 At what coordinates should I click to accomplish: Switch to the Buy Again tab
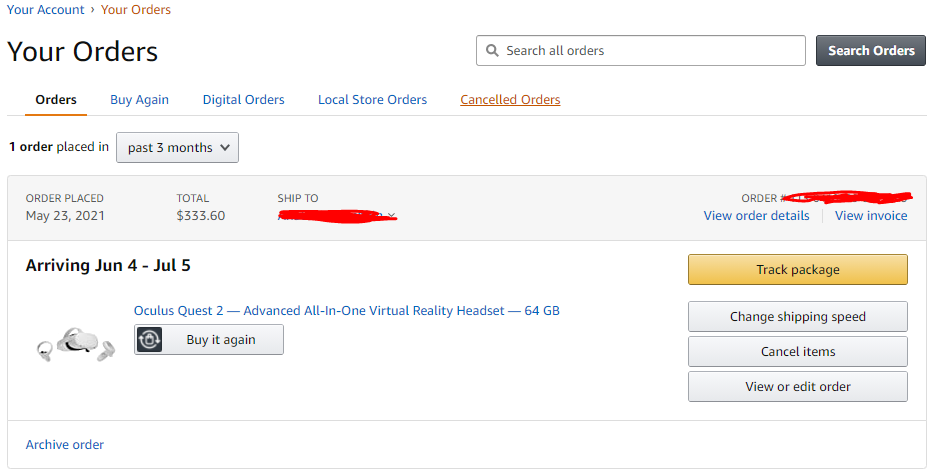[139, 100]
